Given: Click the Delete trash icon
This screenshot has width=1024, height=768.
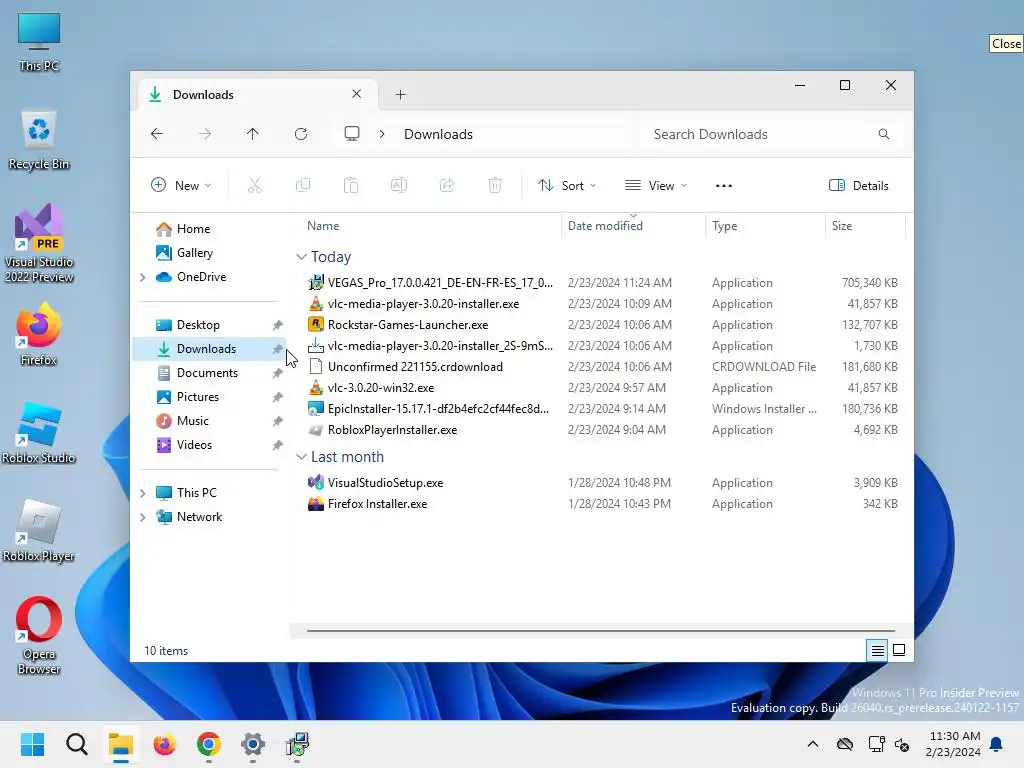Looking at the screenshot, I should click(495, 185).
